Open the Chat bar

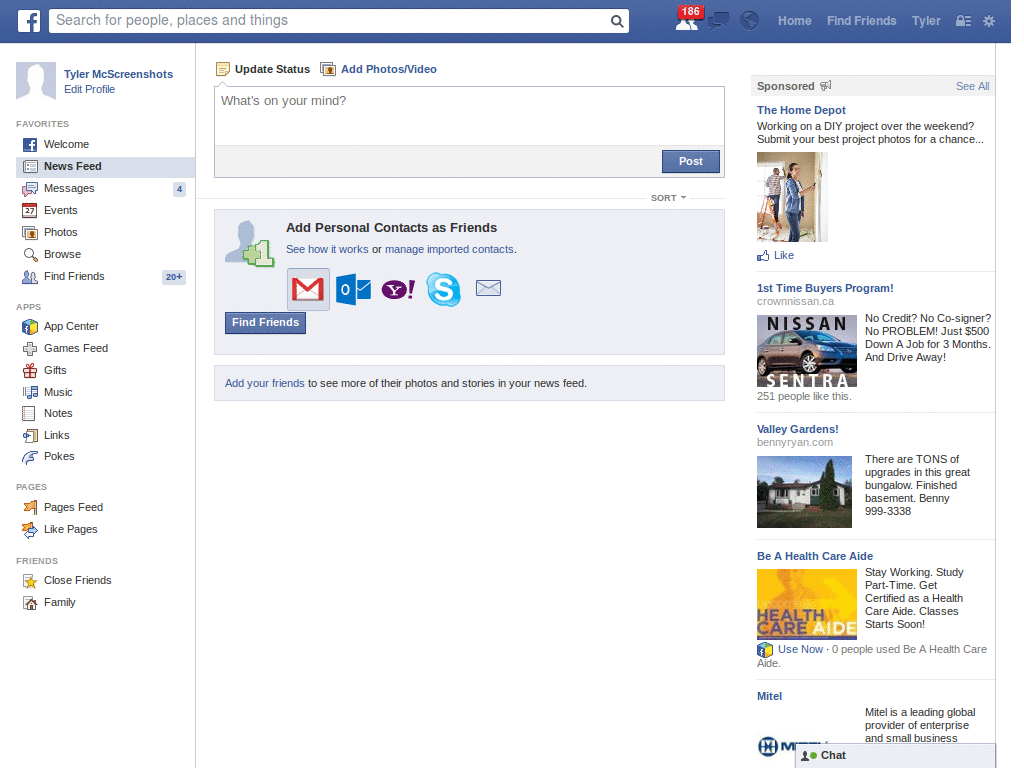[x=895, y=756]
